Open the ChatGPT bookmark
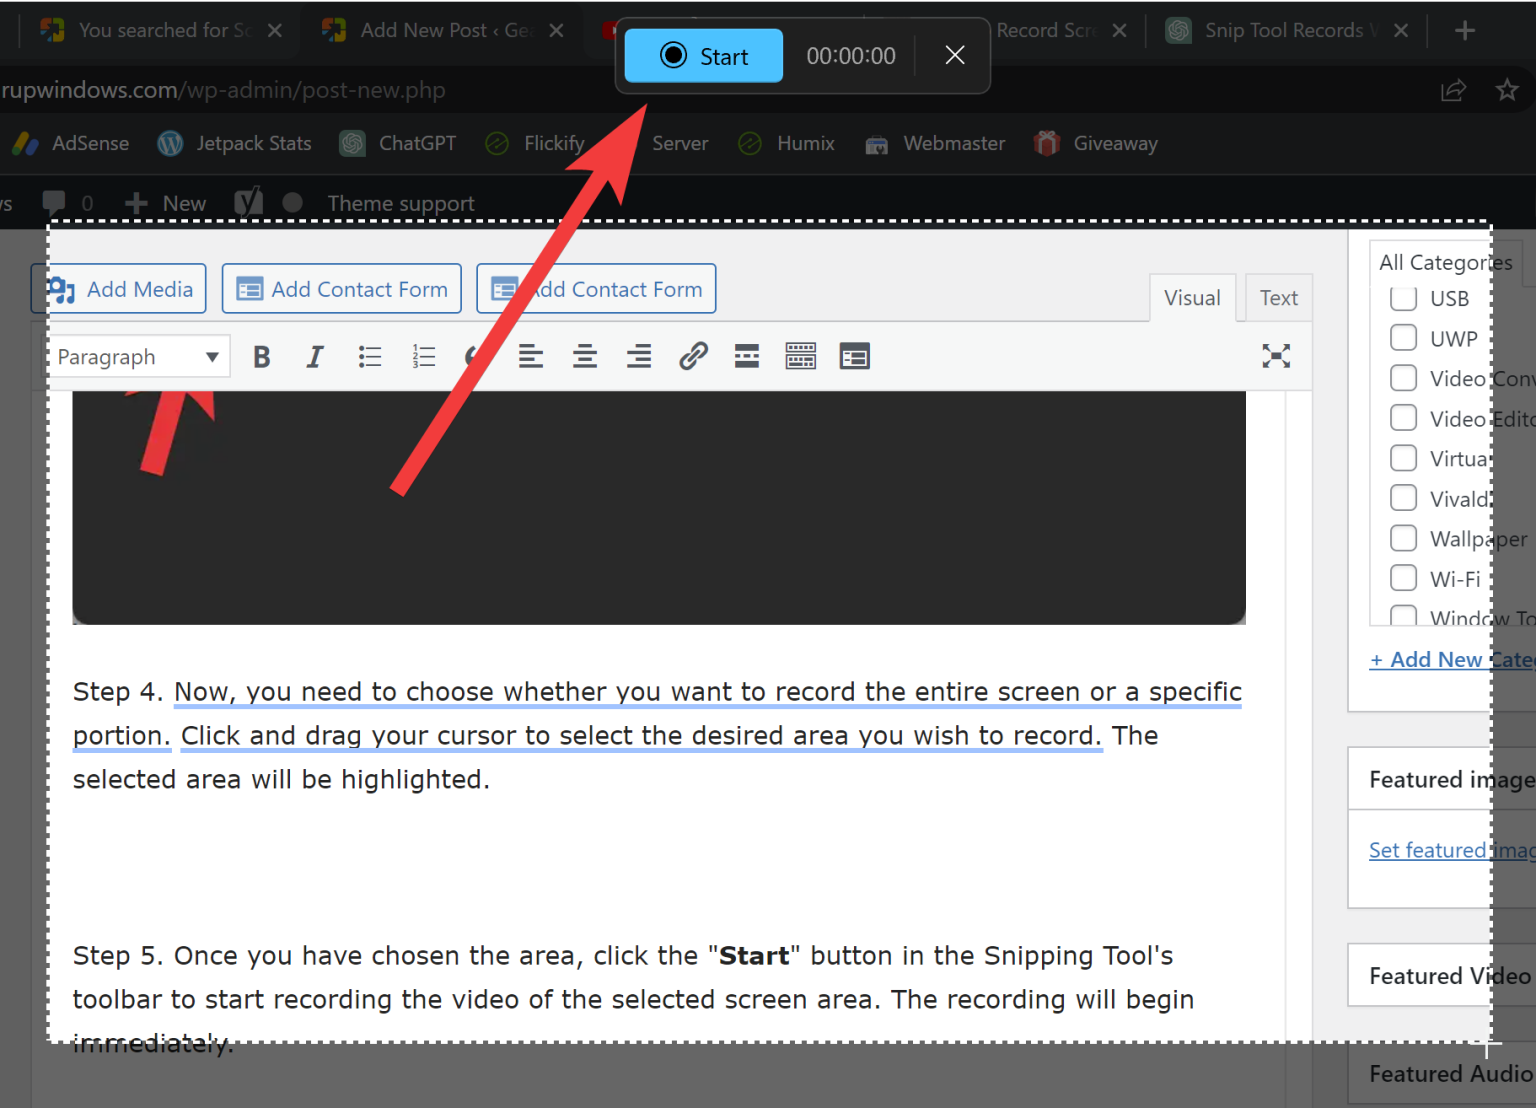1536x1108 pixels. pos(397,143)
